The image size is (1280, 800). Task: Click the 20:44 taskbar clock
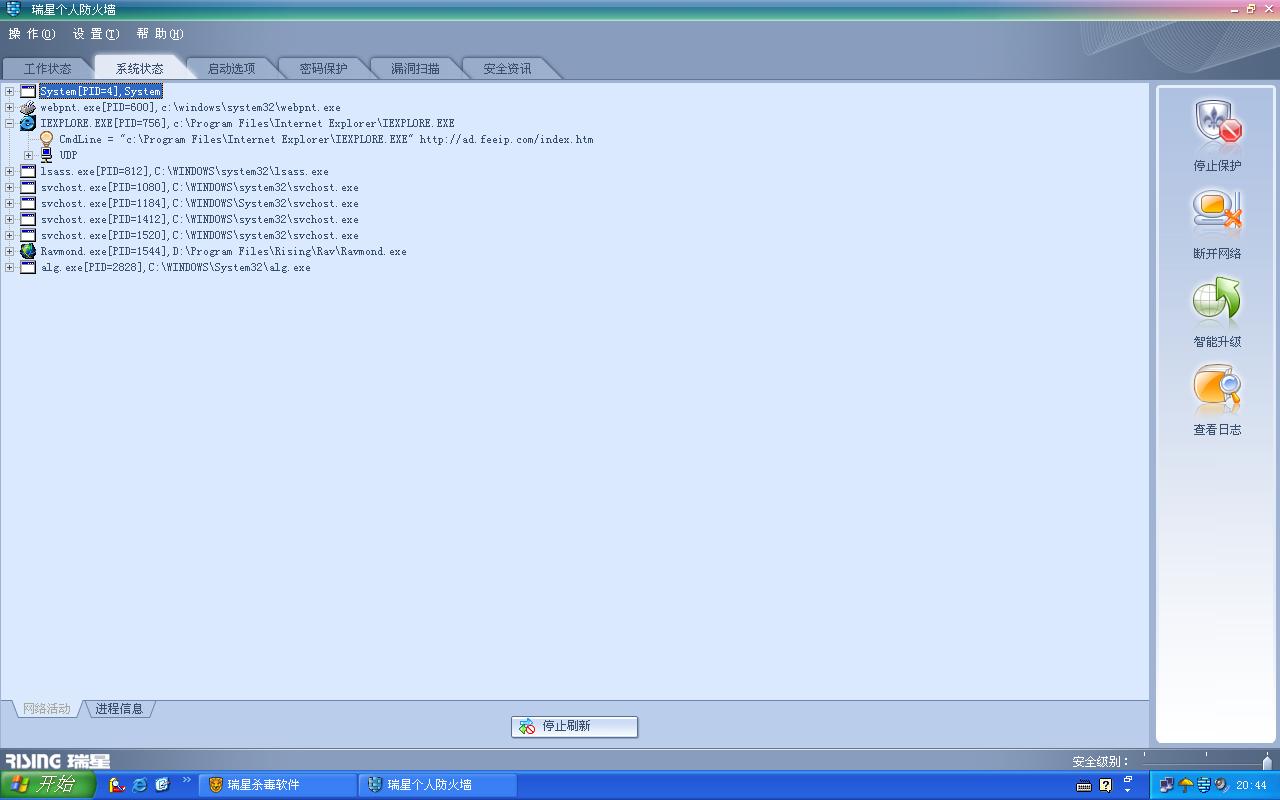click(1251, 786)
